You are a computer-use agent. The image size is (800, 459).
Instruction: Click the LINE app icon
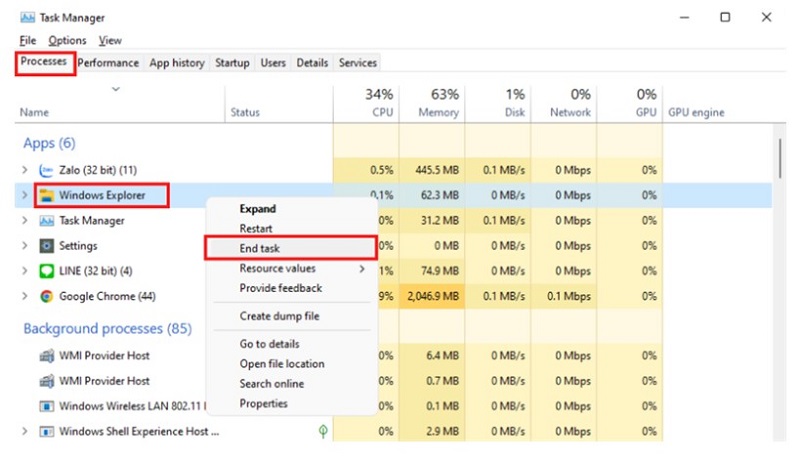[46, 271]
